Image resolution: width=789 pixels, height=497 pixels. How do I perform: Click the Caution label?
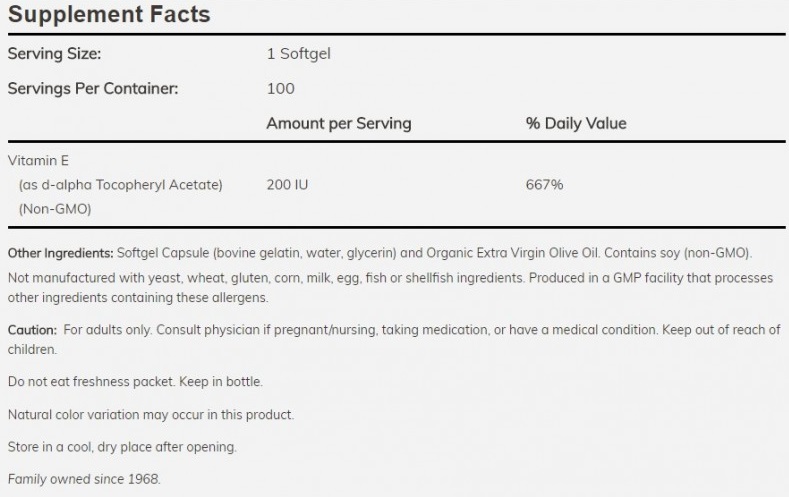pyautogui.click(x=31, y=329)
